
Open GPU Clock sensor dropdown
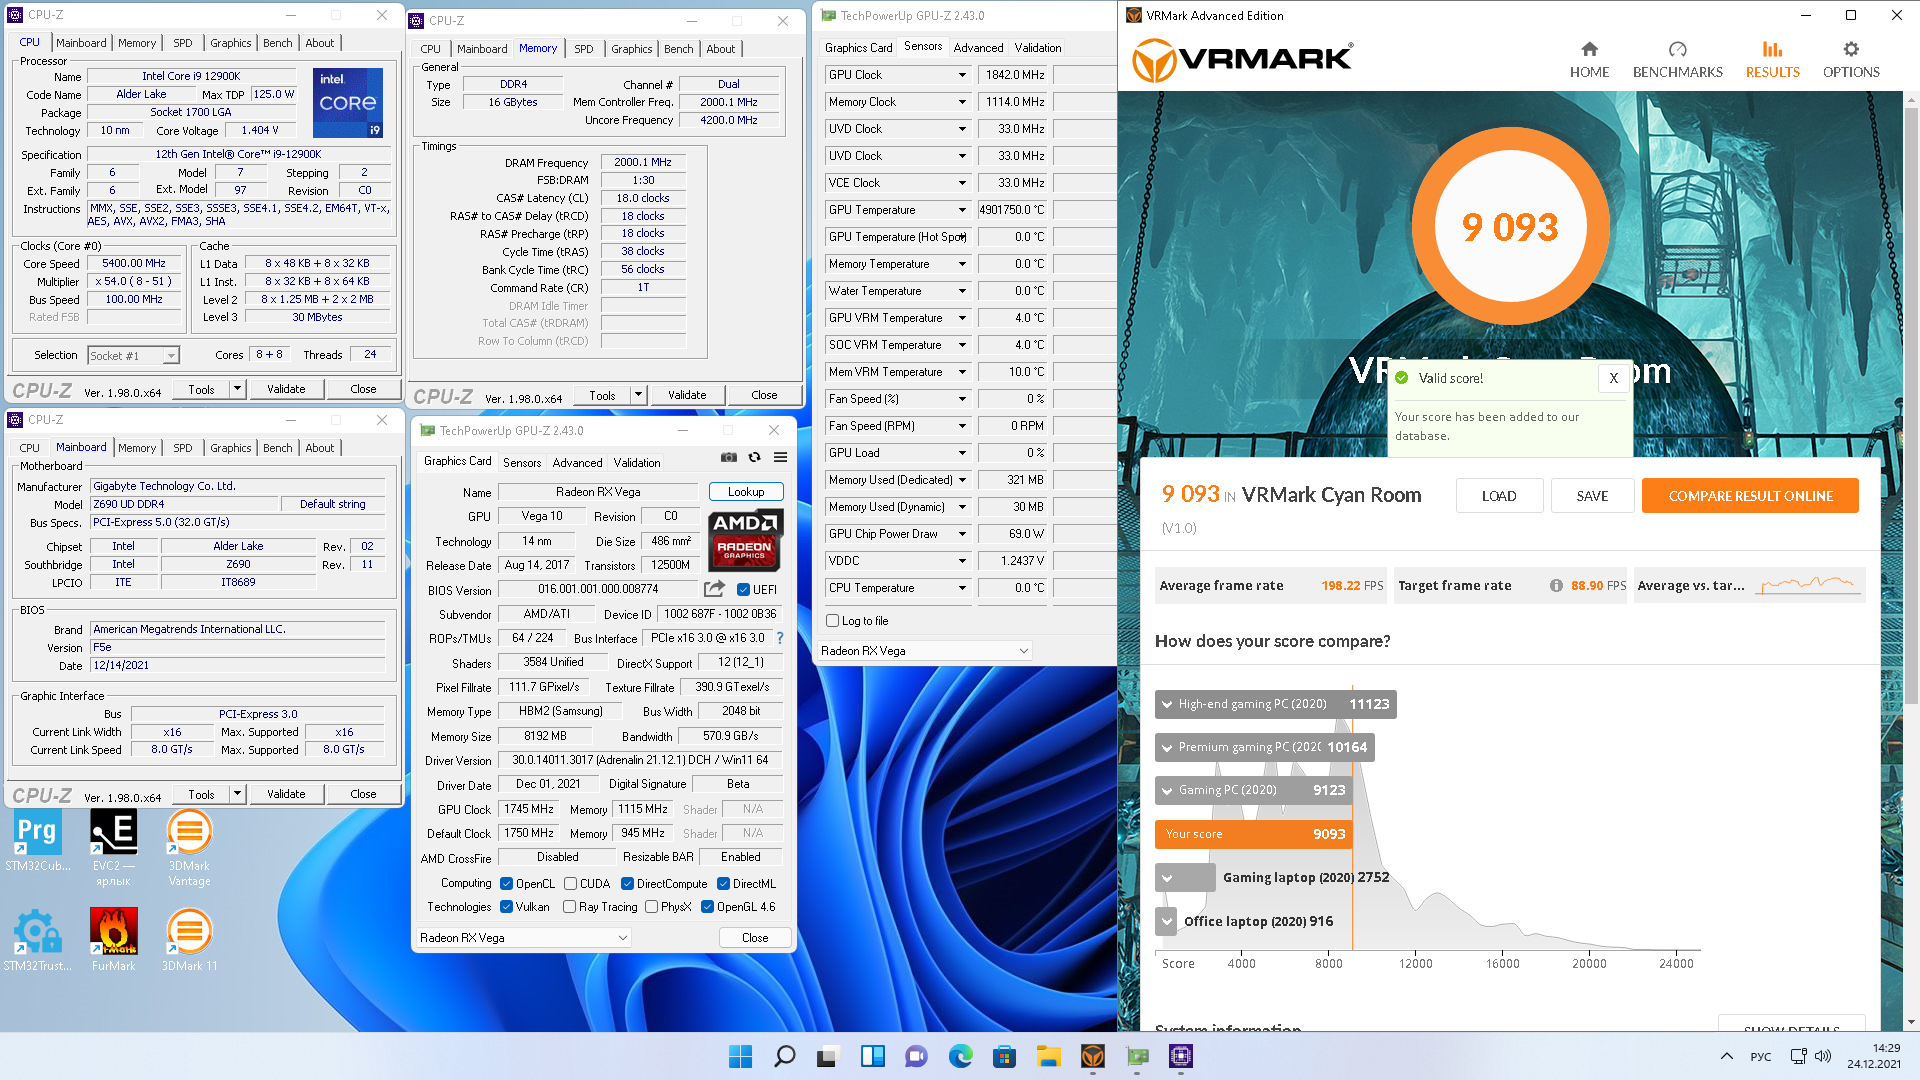tap(962, 75)
